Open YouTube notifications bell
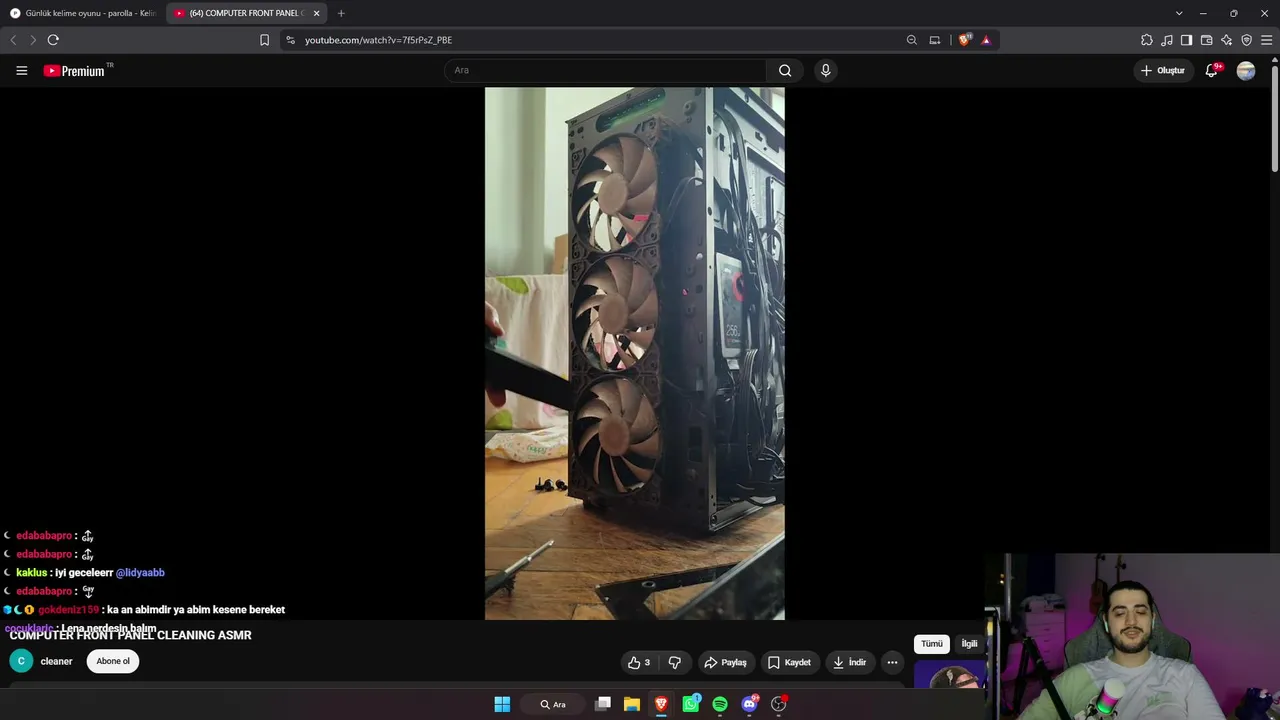The width and height of the screenshot is (1280, 720). point(1212,70)
